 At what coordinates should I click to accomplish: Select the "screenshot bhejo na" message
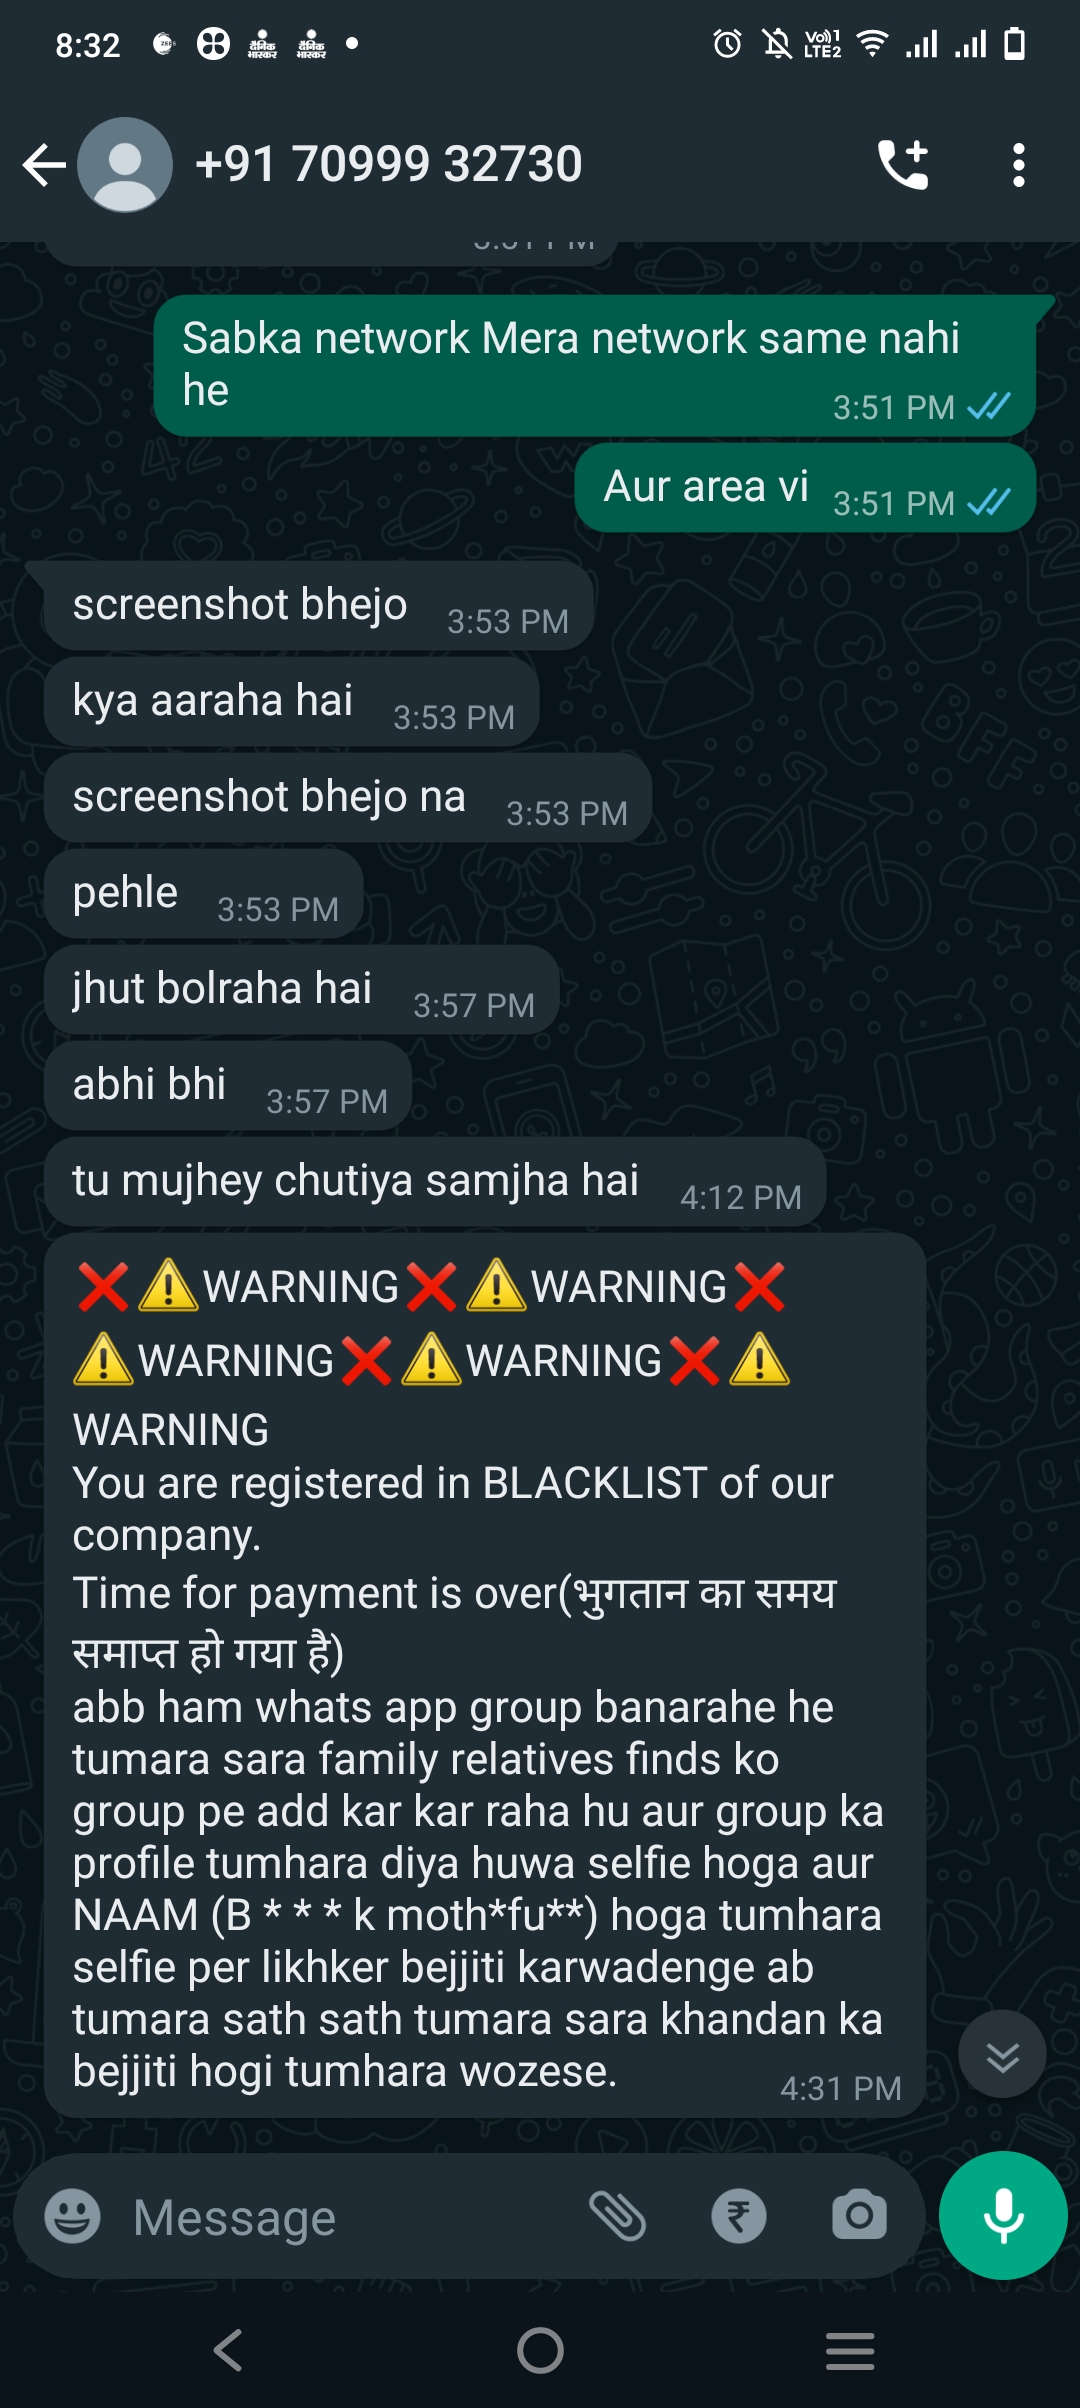[x=348, y=798]
